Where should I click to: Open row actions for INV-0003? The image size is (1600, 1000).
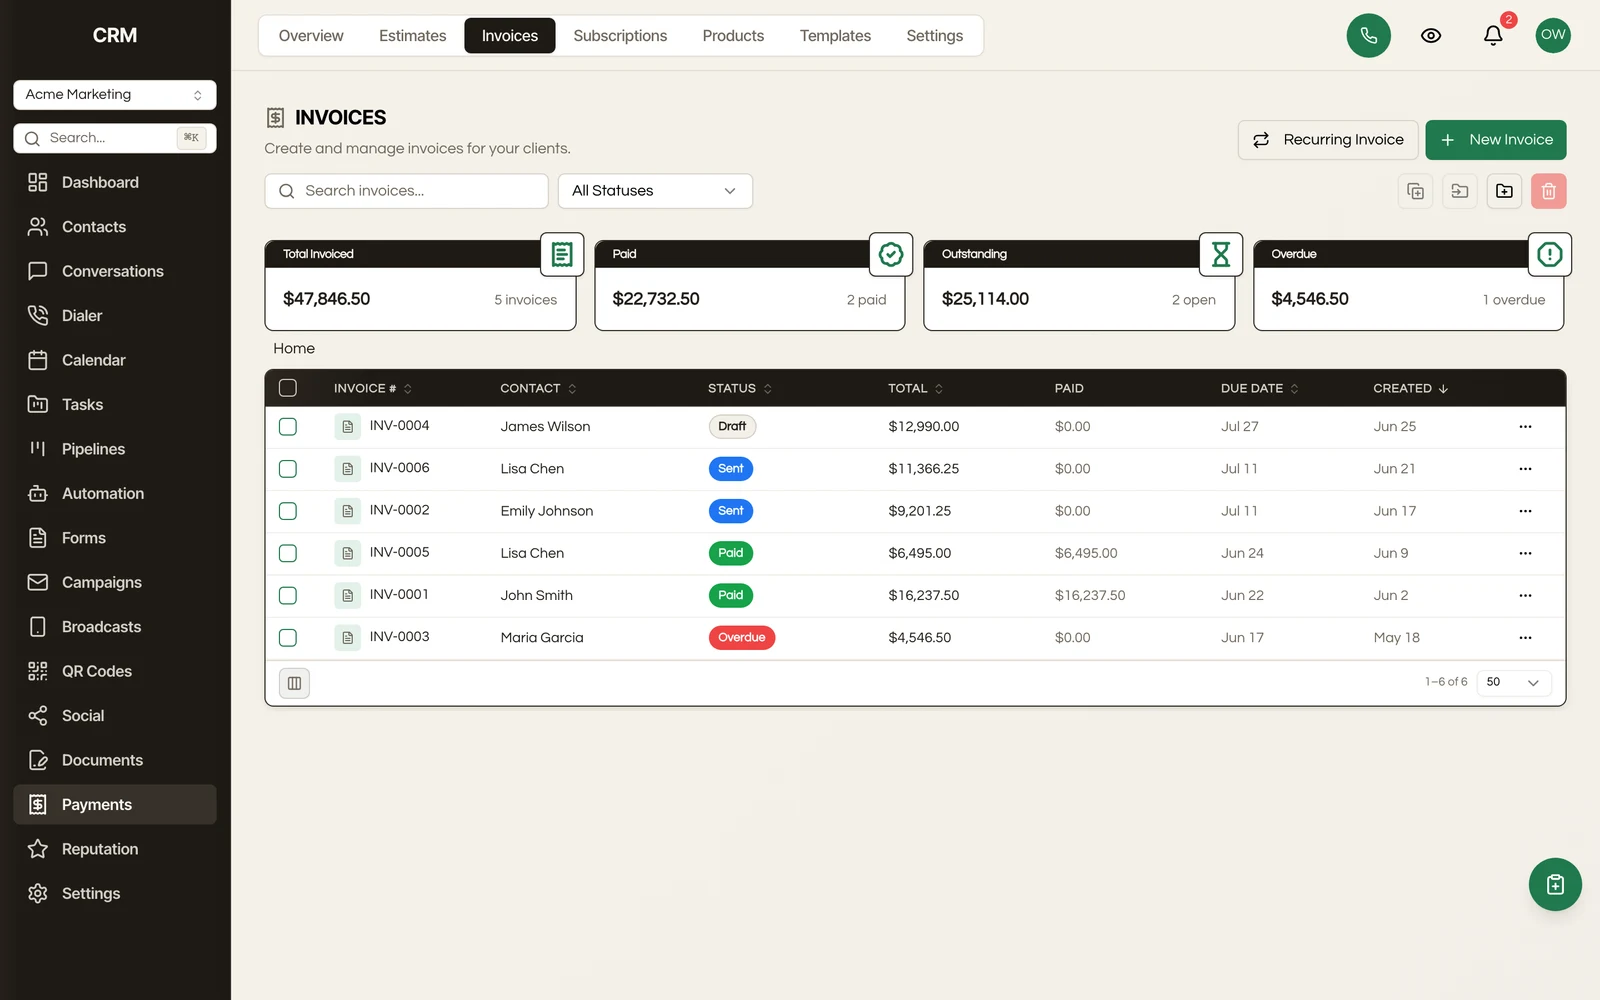1525,638
